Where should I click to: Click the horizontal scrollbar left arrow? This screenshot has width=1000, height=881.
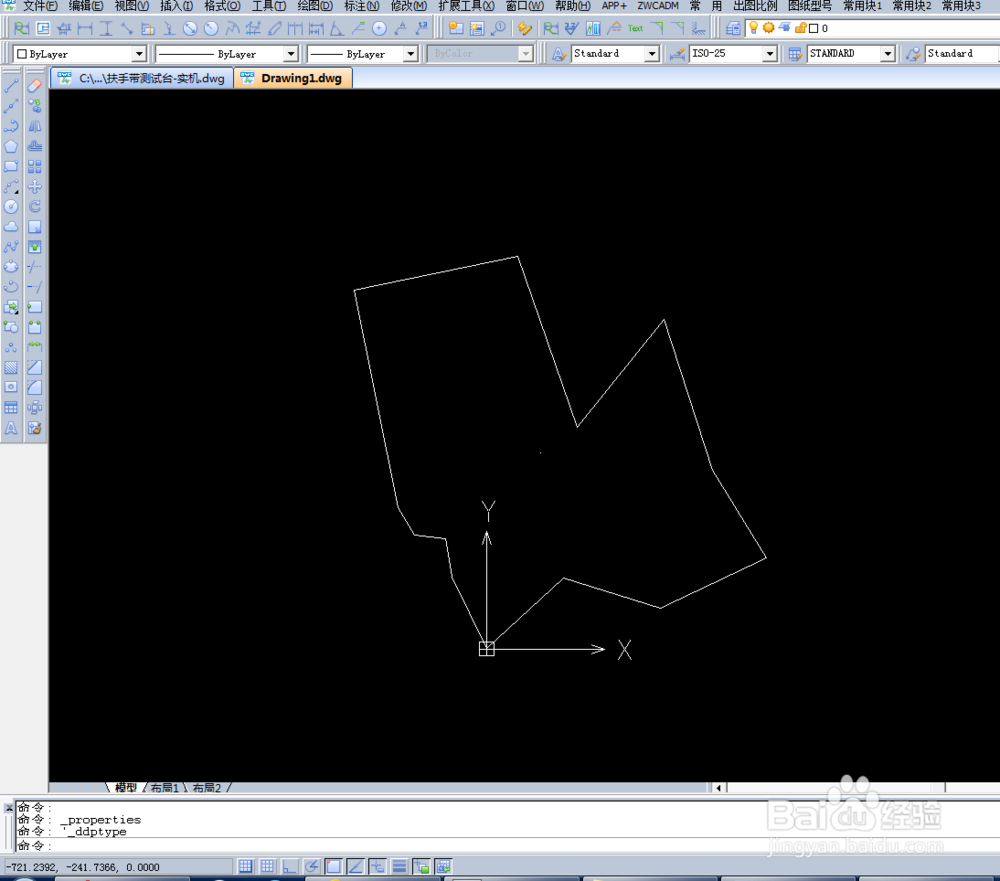718,787
